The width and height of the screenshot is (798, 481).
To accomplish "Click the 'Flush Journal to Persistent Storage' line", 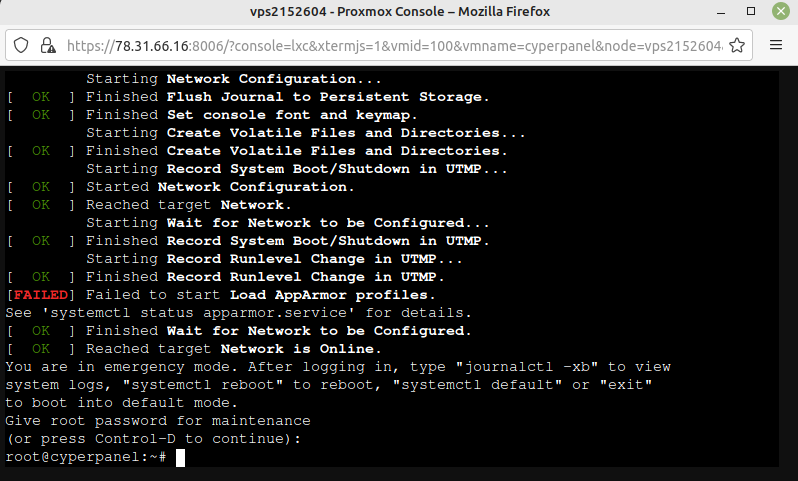I will [x=327, y=97].
